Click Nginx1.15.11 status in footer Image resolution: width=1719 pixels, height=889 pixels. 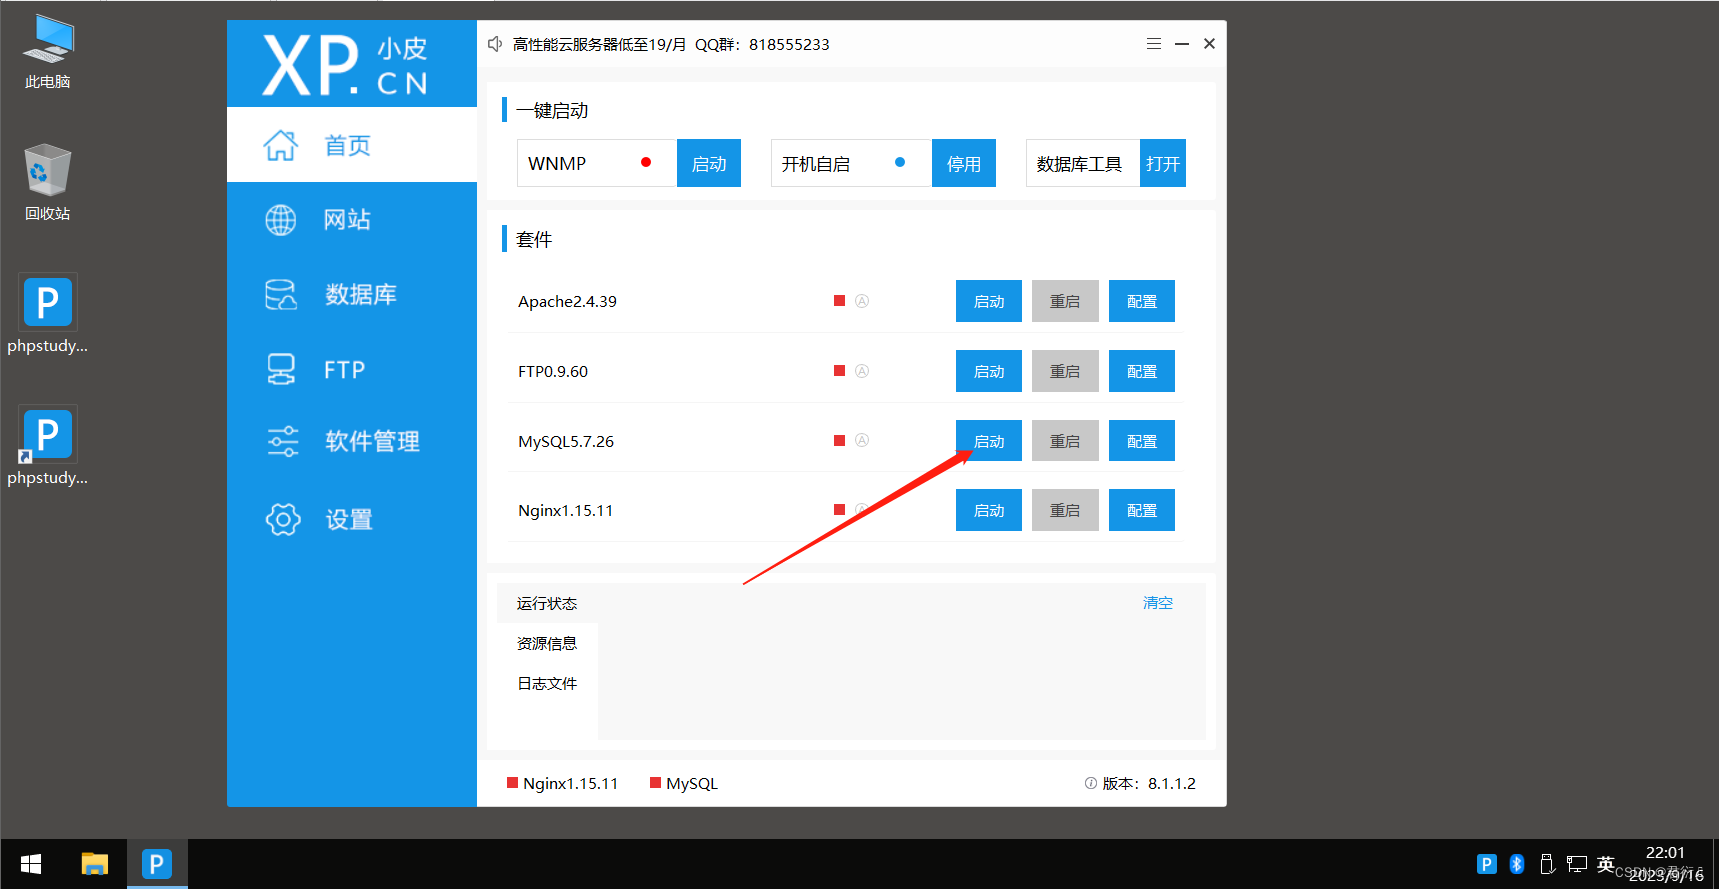[563, 783]
